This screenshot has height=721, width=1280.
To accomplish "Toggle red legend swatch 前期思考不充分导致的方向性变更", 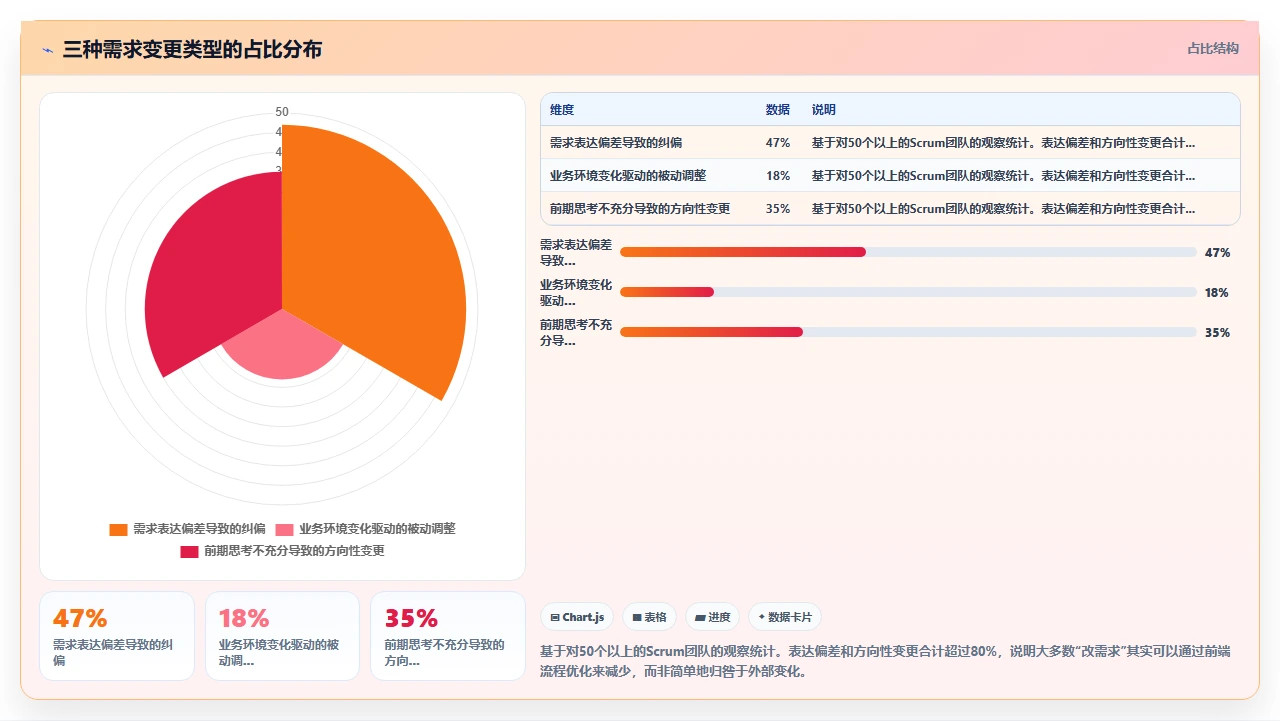I will pyautogui.click(x=189, y=551).
